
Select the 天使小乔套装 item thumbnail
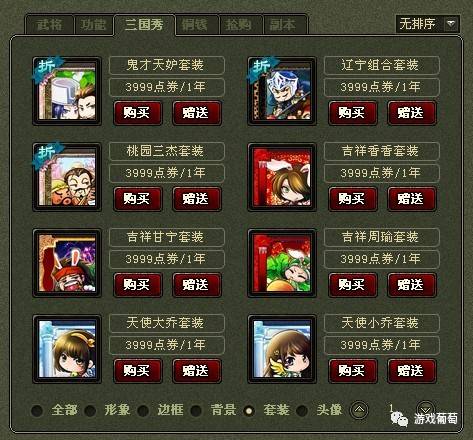(x=282, y=349)
